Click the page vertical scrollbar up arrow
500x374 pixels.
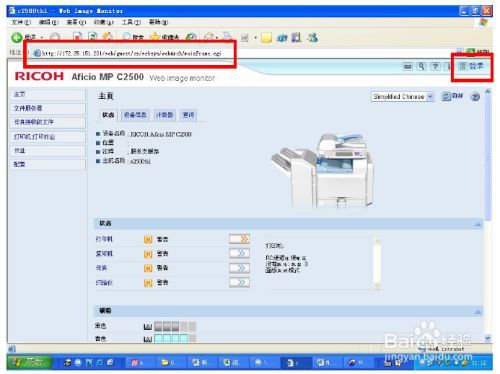pos(488,91)
